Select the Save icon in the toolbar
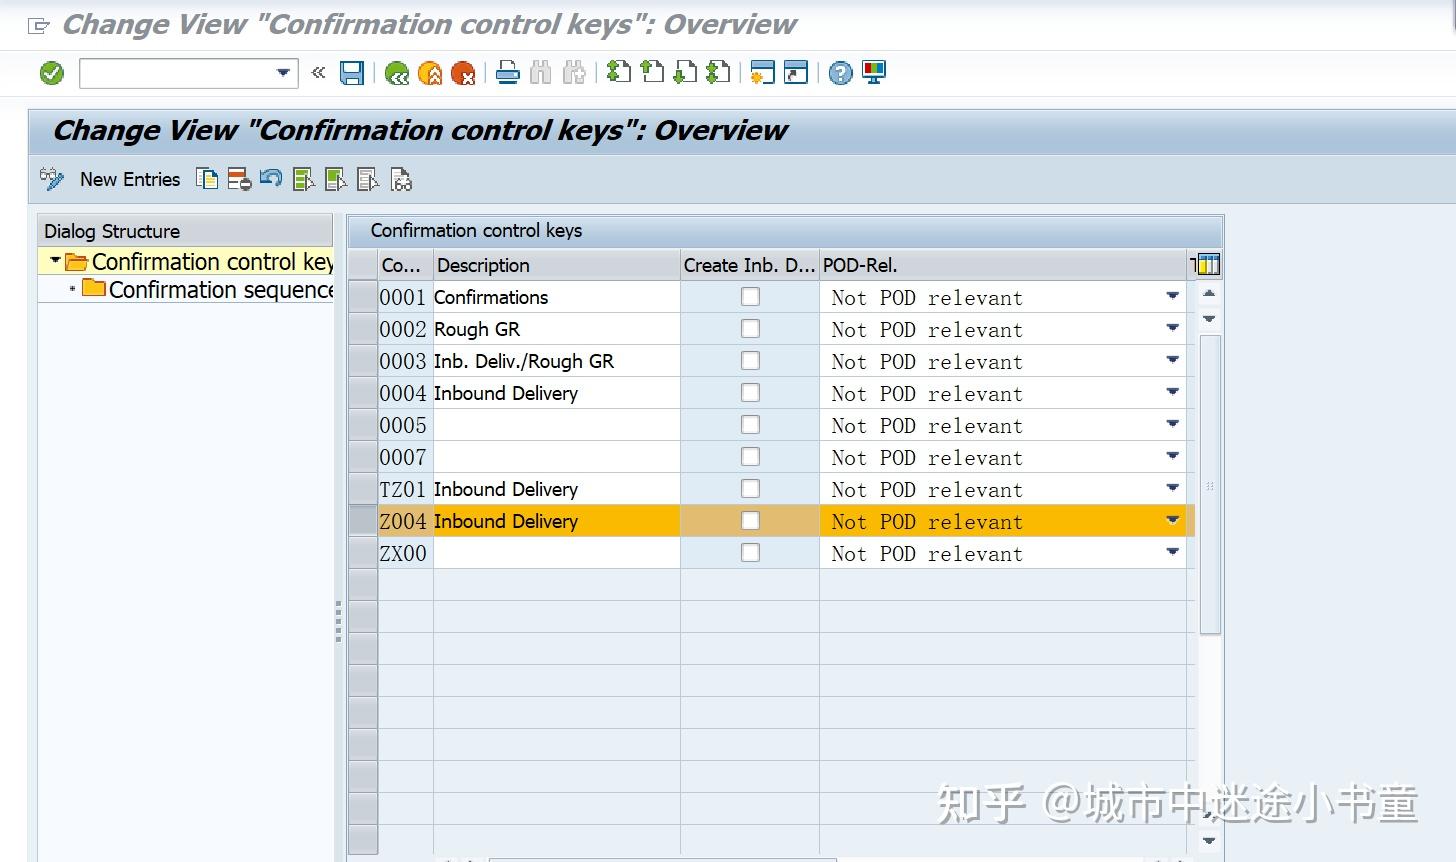Image resolution: width=1456 pixels, height=862 pixels. (352, 72)
